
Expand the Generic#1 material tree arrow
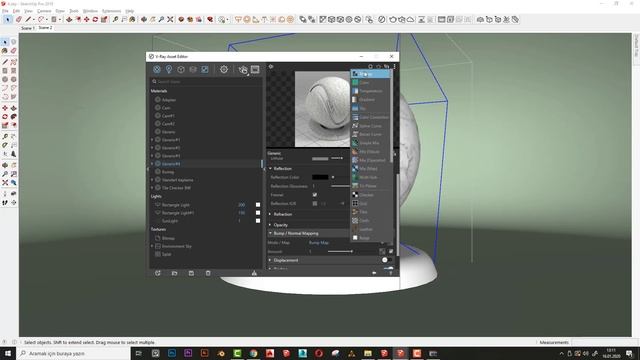click(x=152, y=140)
